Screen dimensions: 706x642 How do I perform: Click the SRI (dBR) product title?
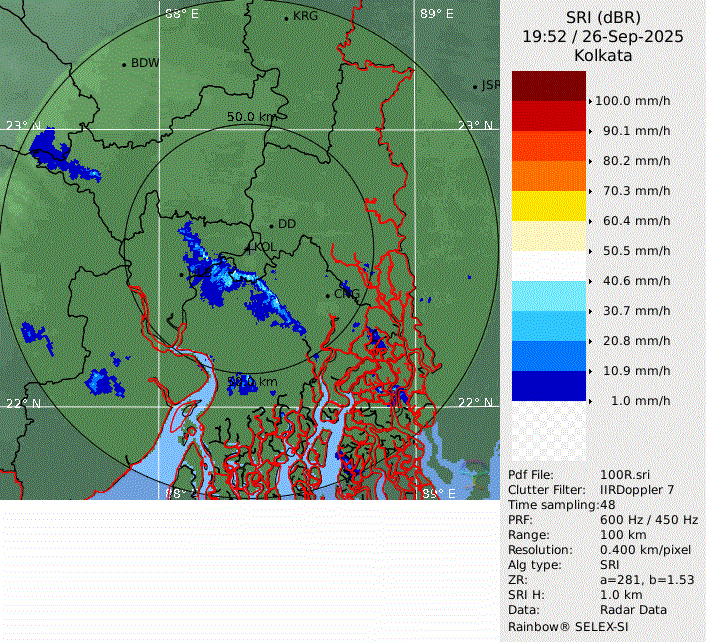click(603, 17)
